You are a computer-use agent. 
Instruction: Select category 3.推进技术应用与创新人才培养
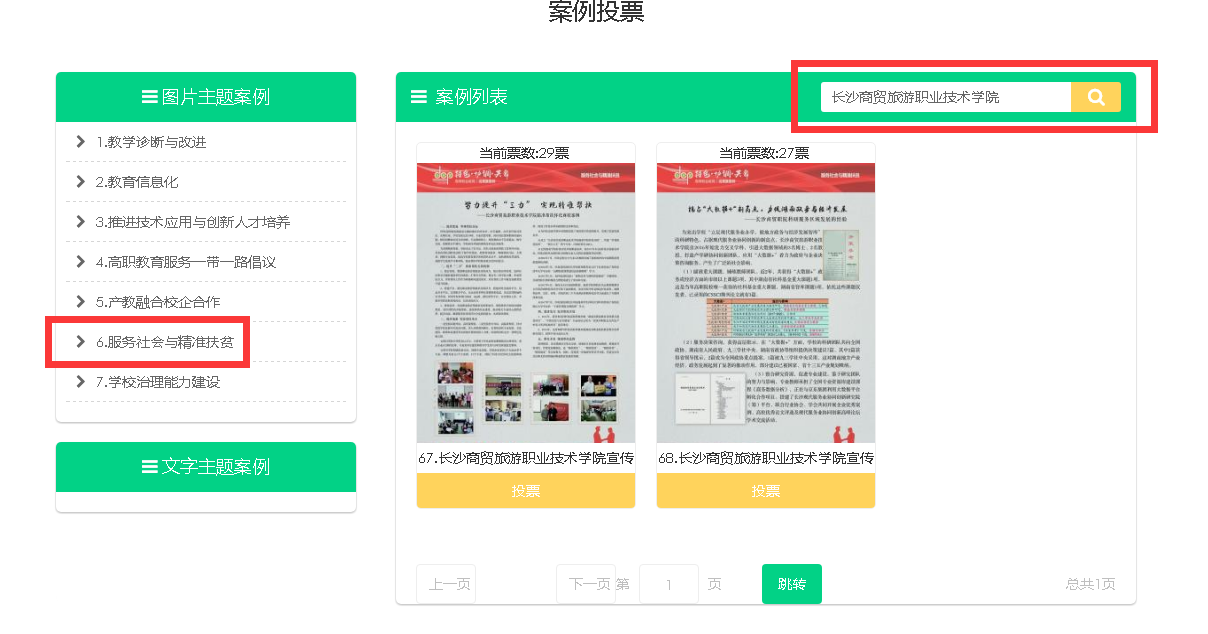click(x=193, y=222)
